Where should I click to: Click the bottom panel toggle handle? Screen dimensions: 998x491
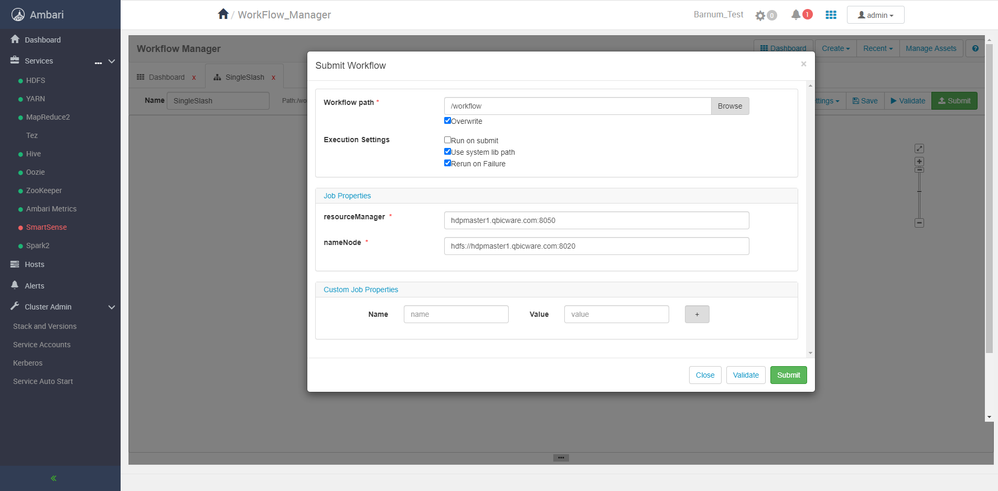point(561,457)
